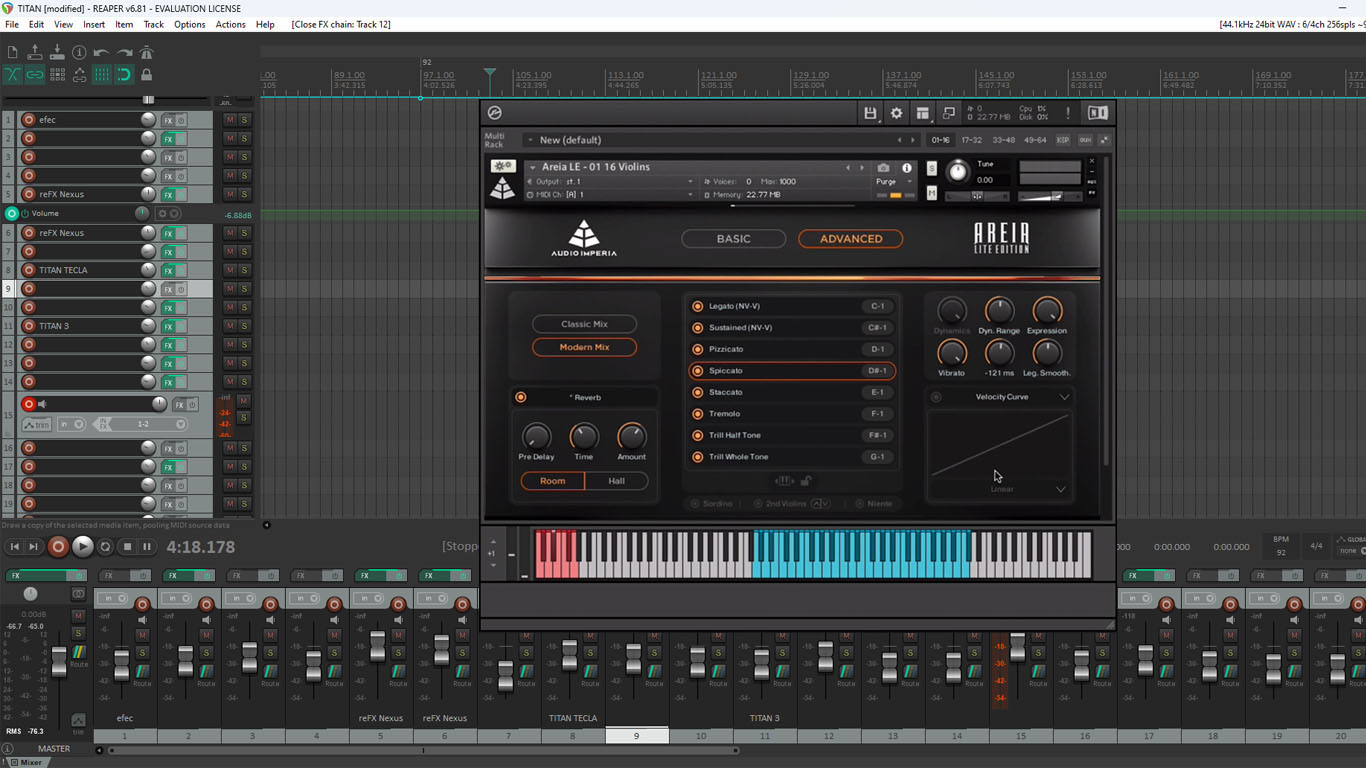Toggle Pizzicato articulation power button

(698, 349)
